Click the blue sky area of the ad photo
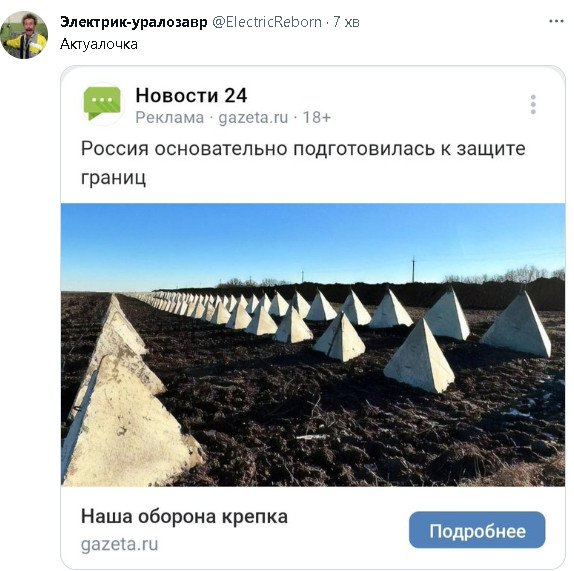Viewport: 574px width, 571px height. (313, 238)
